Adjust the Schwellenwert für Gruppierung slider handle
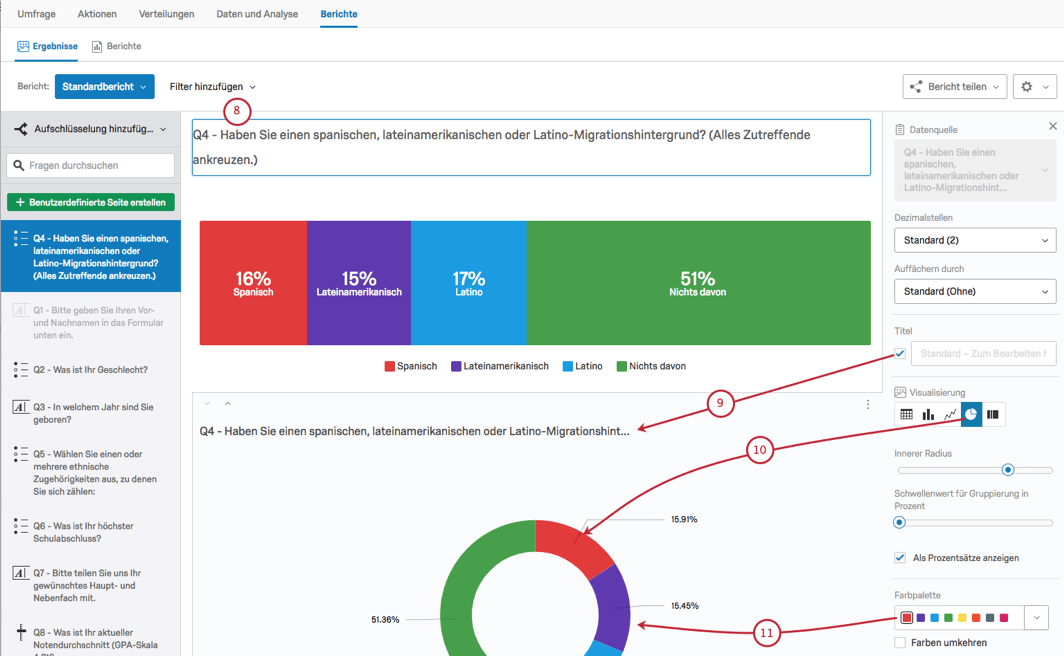The image size is (1064, 656). coord(899,522)
